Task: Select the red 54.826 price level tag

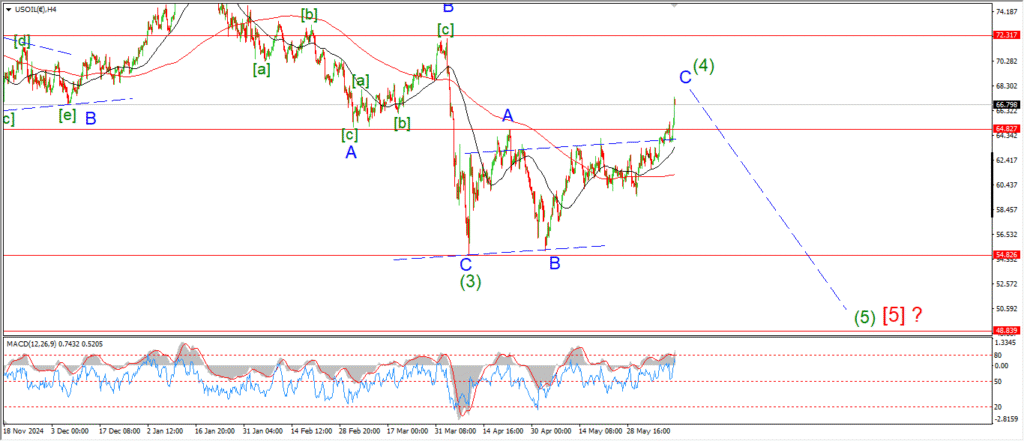Action: point(1005,255)
